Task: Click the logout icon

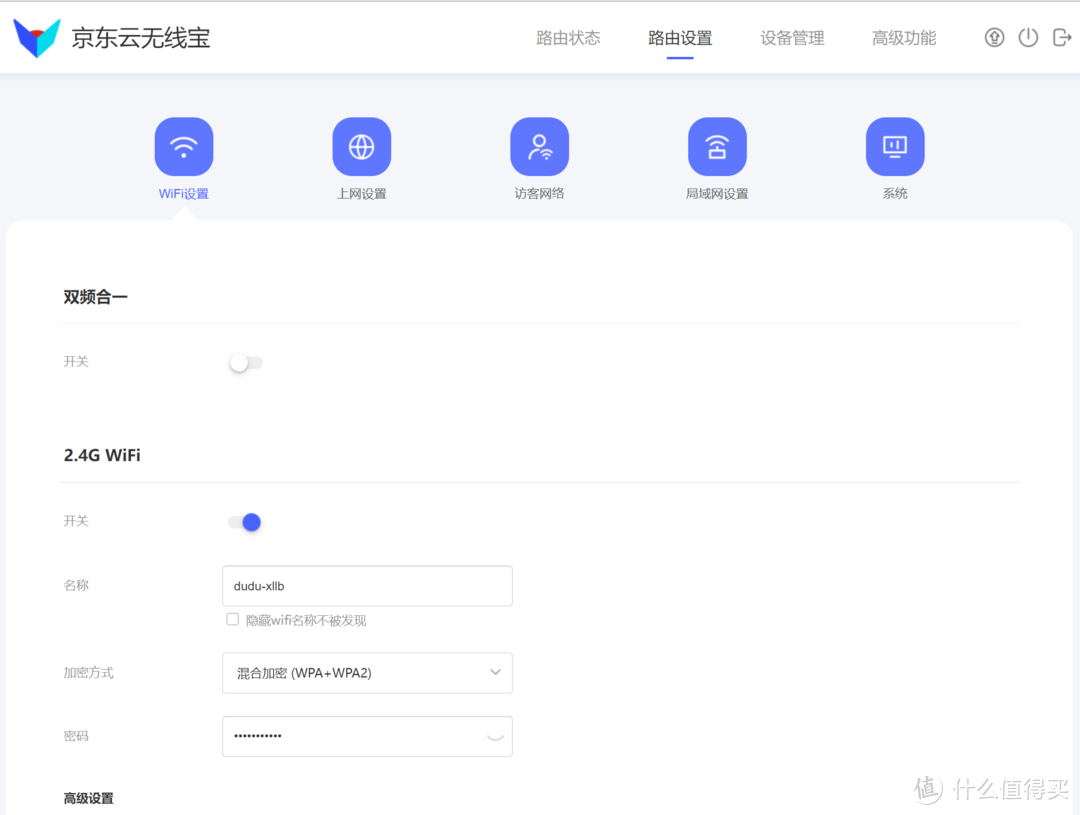Action: tap(1062, 37)
